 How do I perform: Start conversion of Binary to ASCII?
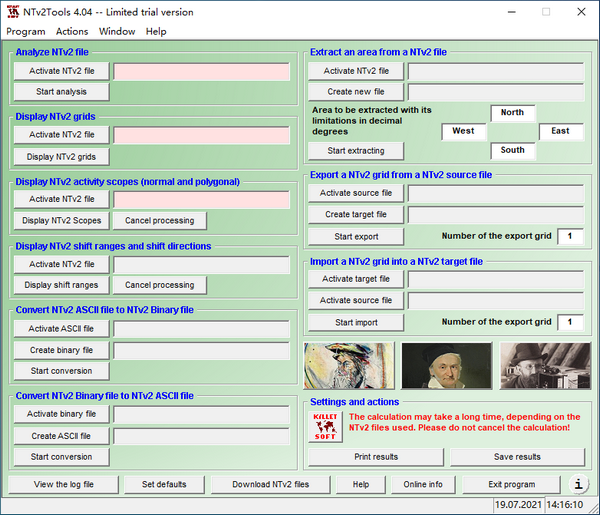point(62,457)
